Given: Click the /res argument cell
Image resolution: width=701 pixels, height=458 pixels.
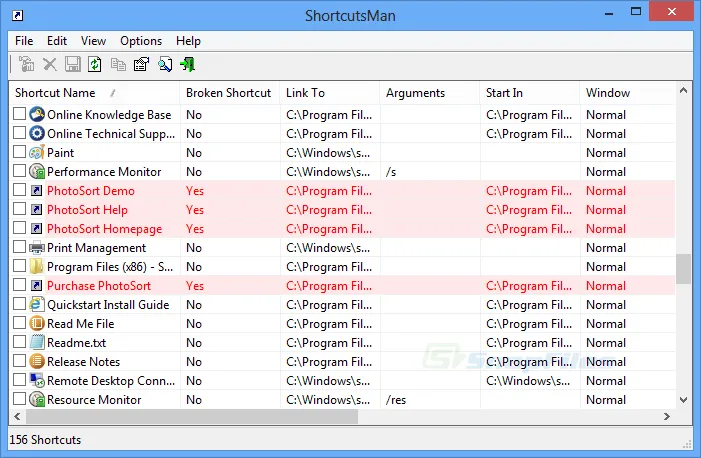Looking at the screenshot, I should point(396,400).
